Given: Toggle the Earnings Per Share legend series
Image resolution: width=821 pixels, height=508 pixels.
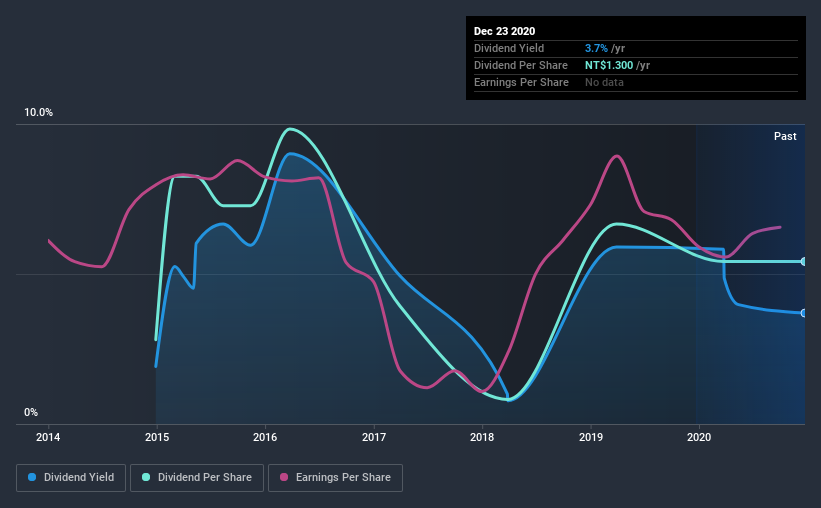Looking at the screenshot, I should coord(335,478).
